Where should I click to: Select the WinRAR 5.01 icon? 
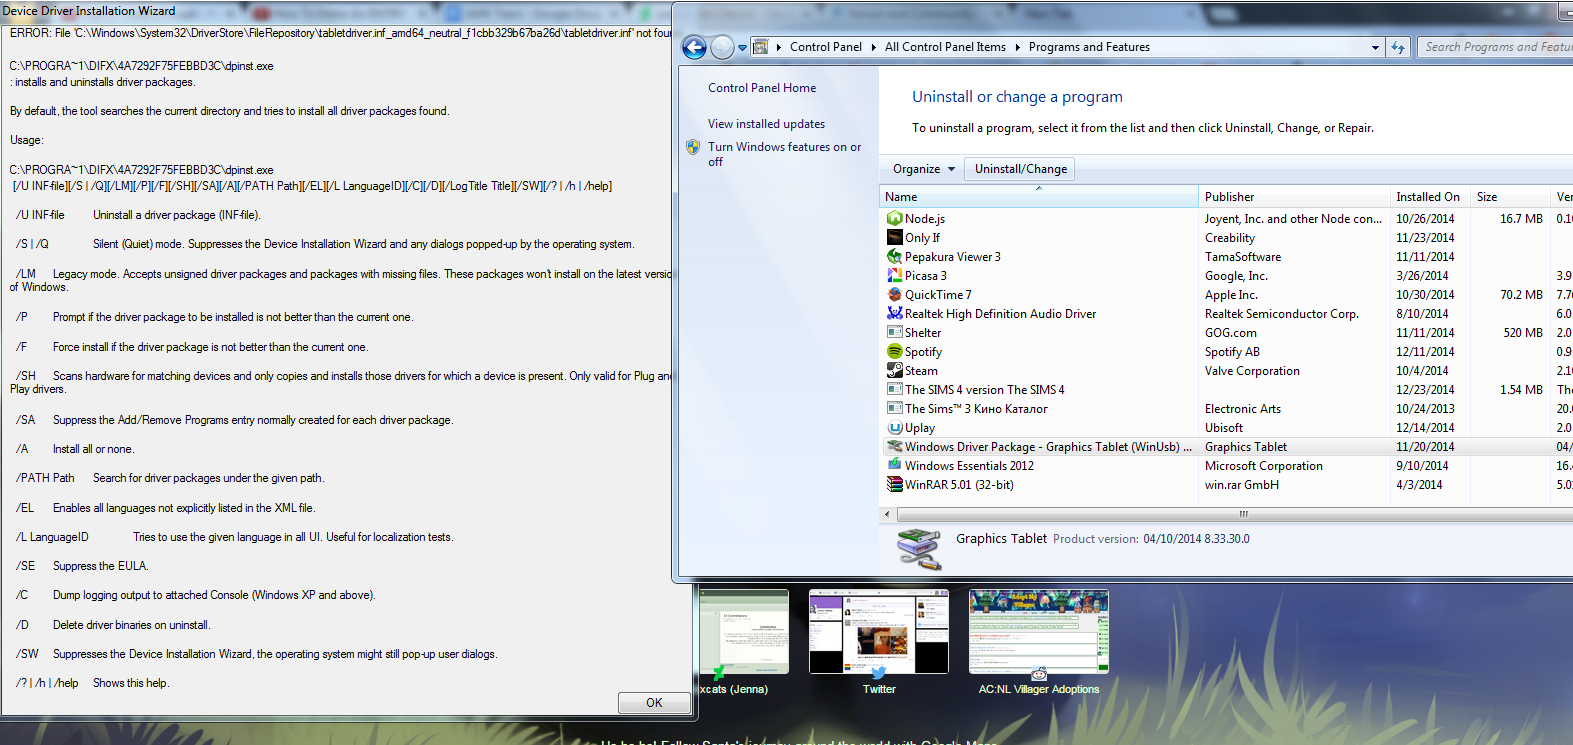coord(895,484)
